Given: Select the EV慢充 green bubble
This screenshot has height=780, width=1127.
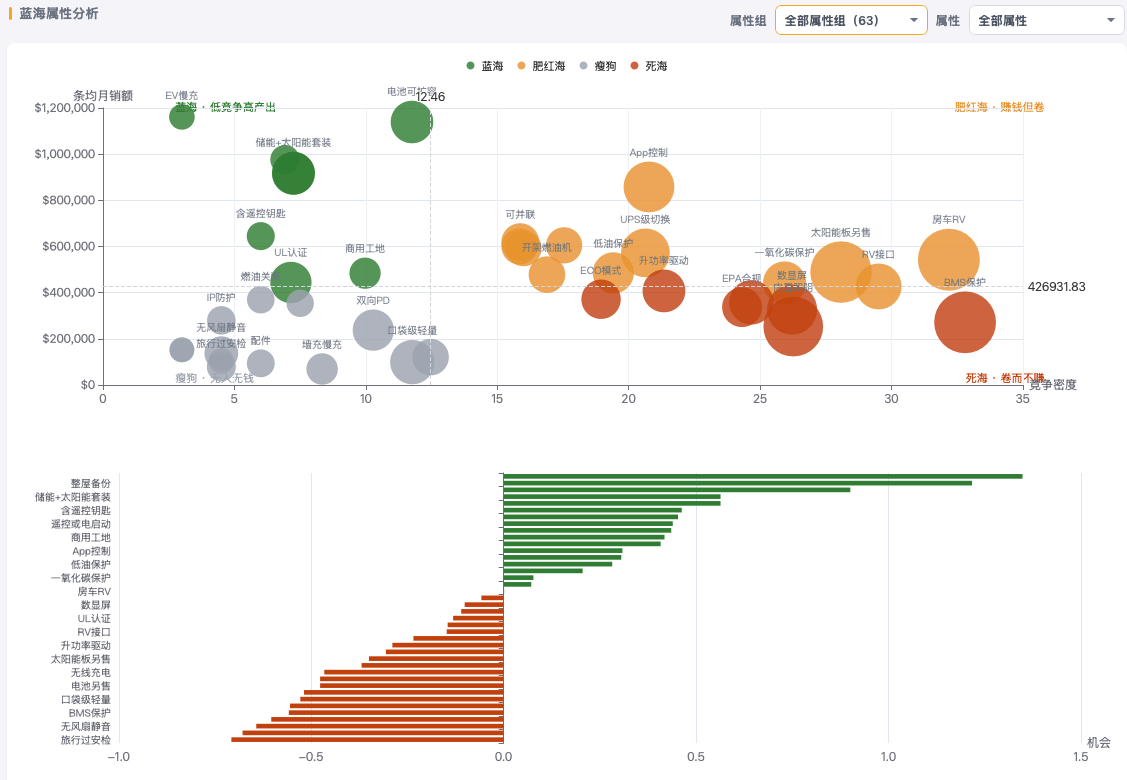Looking at the screenshot, I should [x=182, y=116].
